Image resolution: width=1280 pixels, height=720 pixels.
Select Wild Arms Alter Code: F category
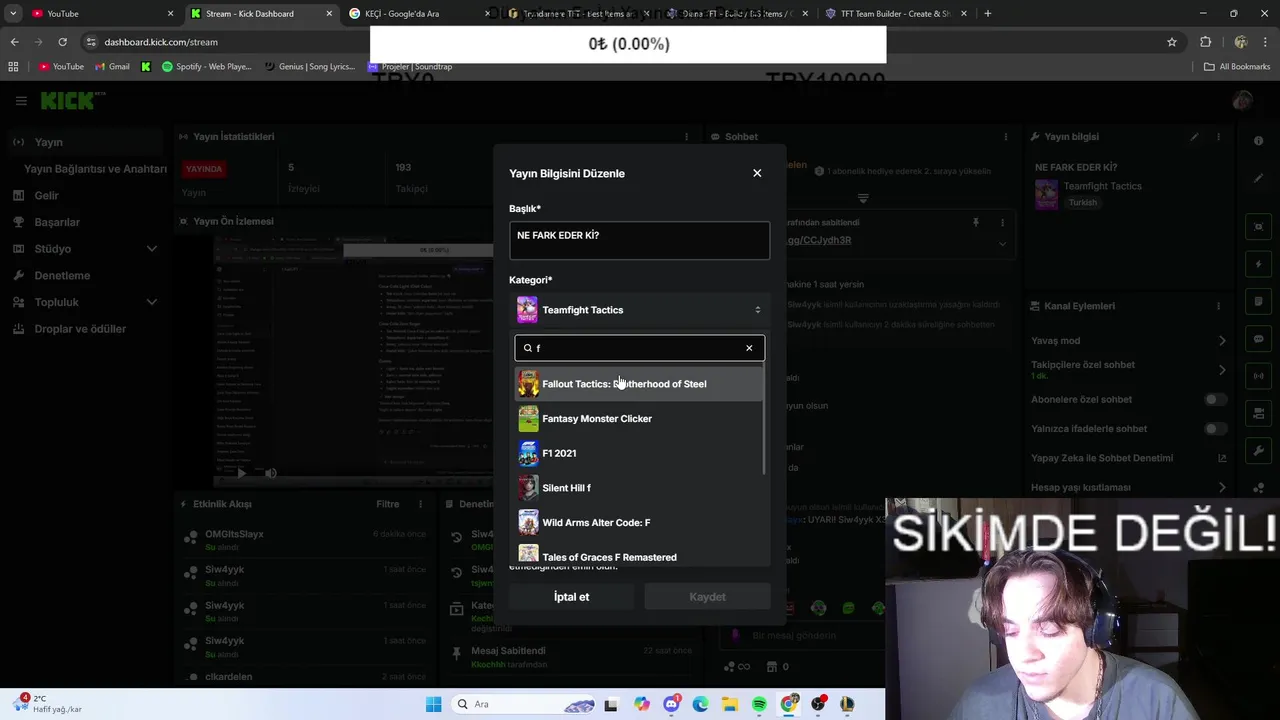click(639, 522)
